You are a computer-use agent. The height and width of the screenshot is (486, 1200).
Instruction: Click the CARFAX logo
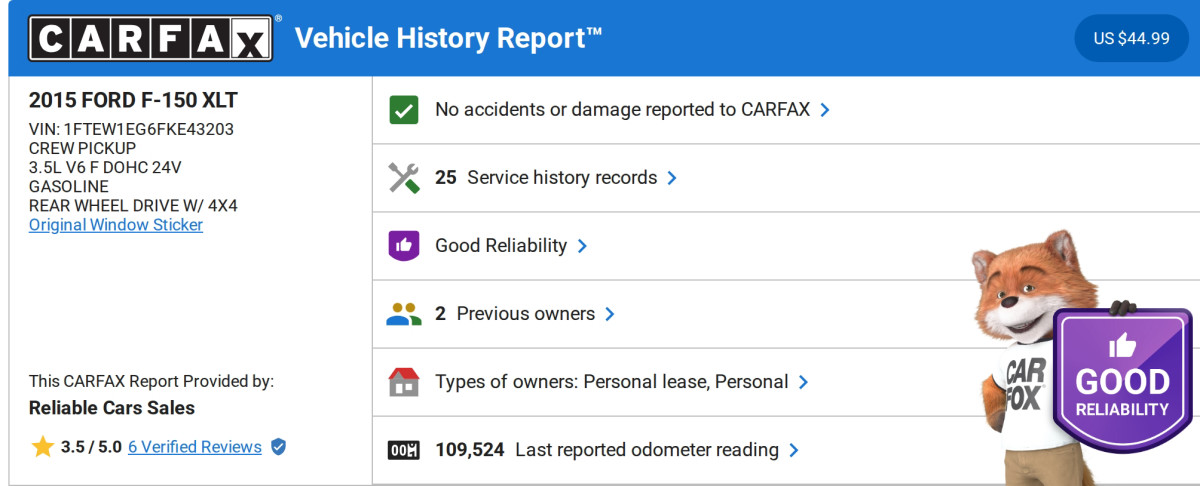click(150, 38)
